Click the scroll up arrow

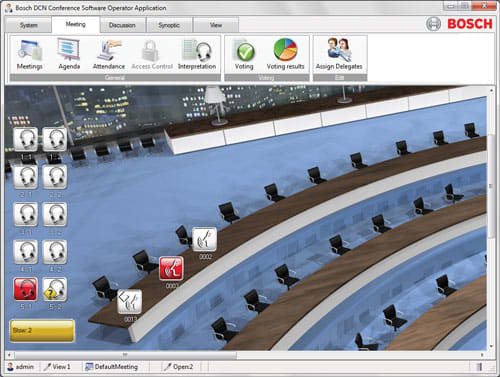pyautogui.click(x=491, y=90)
